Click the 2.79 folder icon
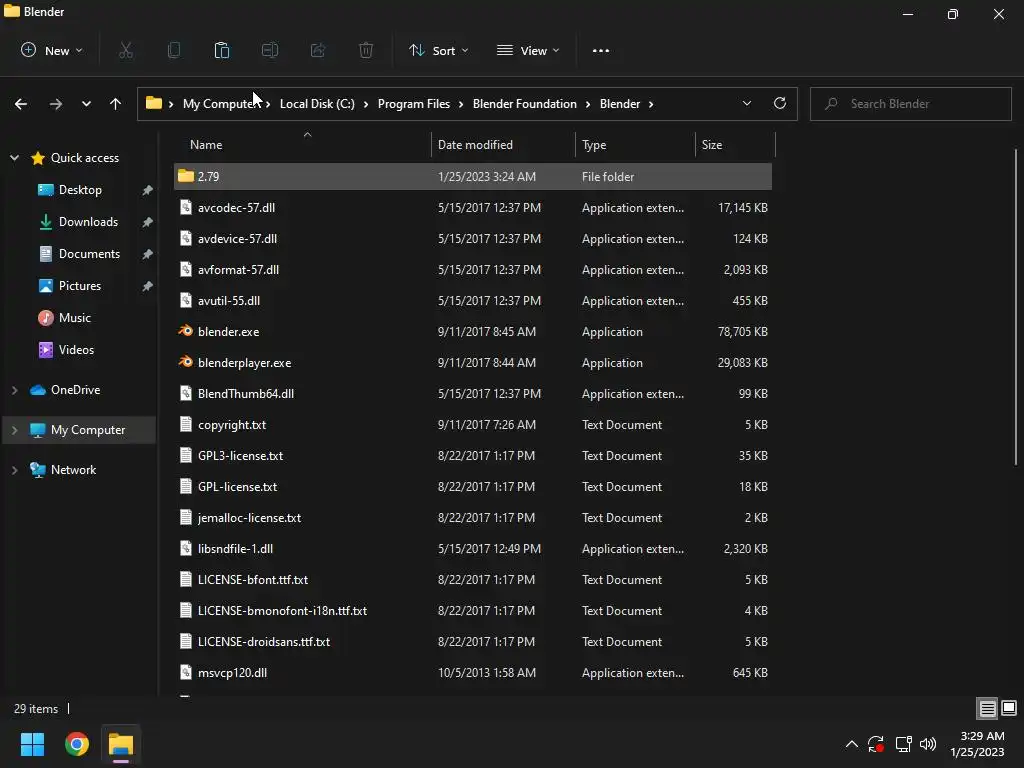 186,176
